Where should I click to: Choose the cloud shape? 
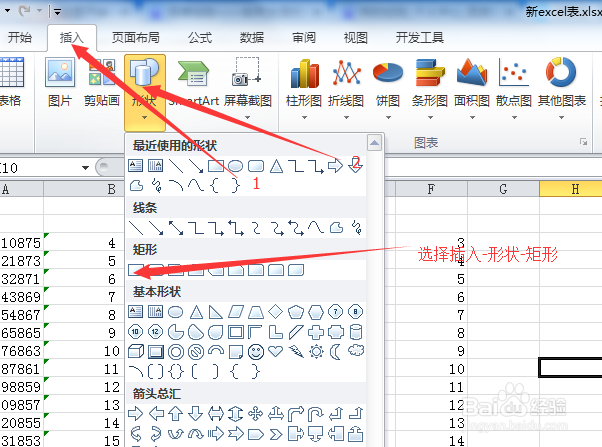tap(356, 351)
